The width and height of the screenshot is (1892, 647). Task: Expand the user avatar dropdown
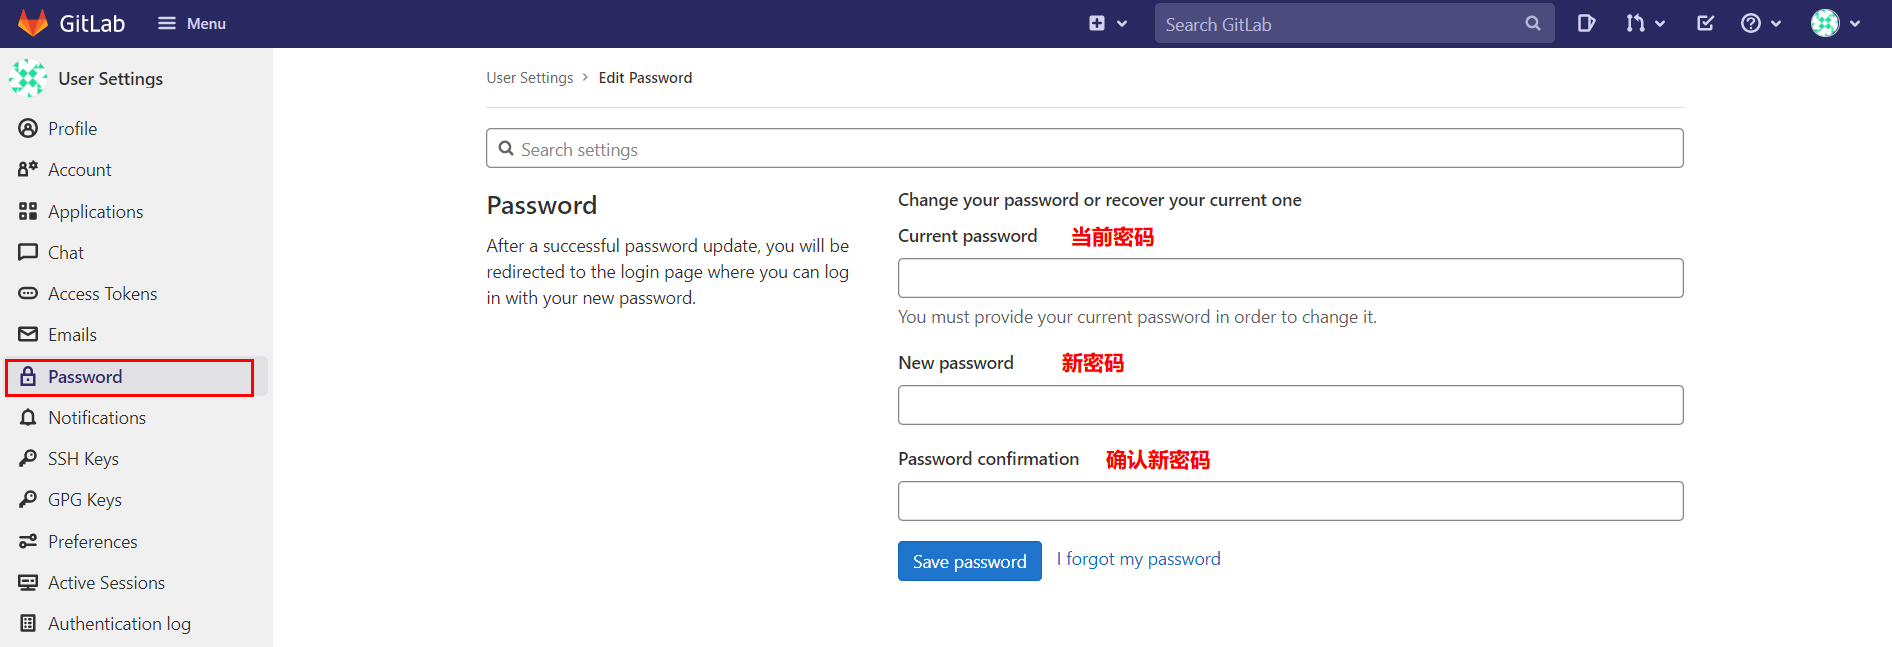[x=1835, y=23]
